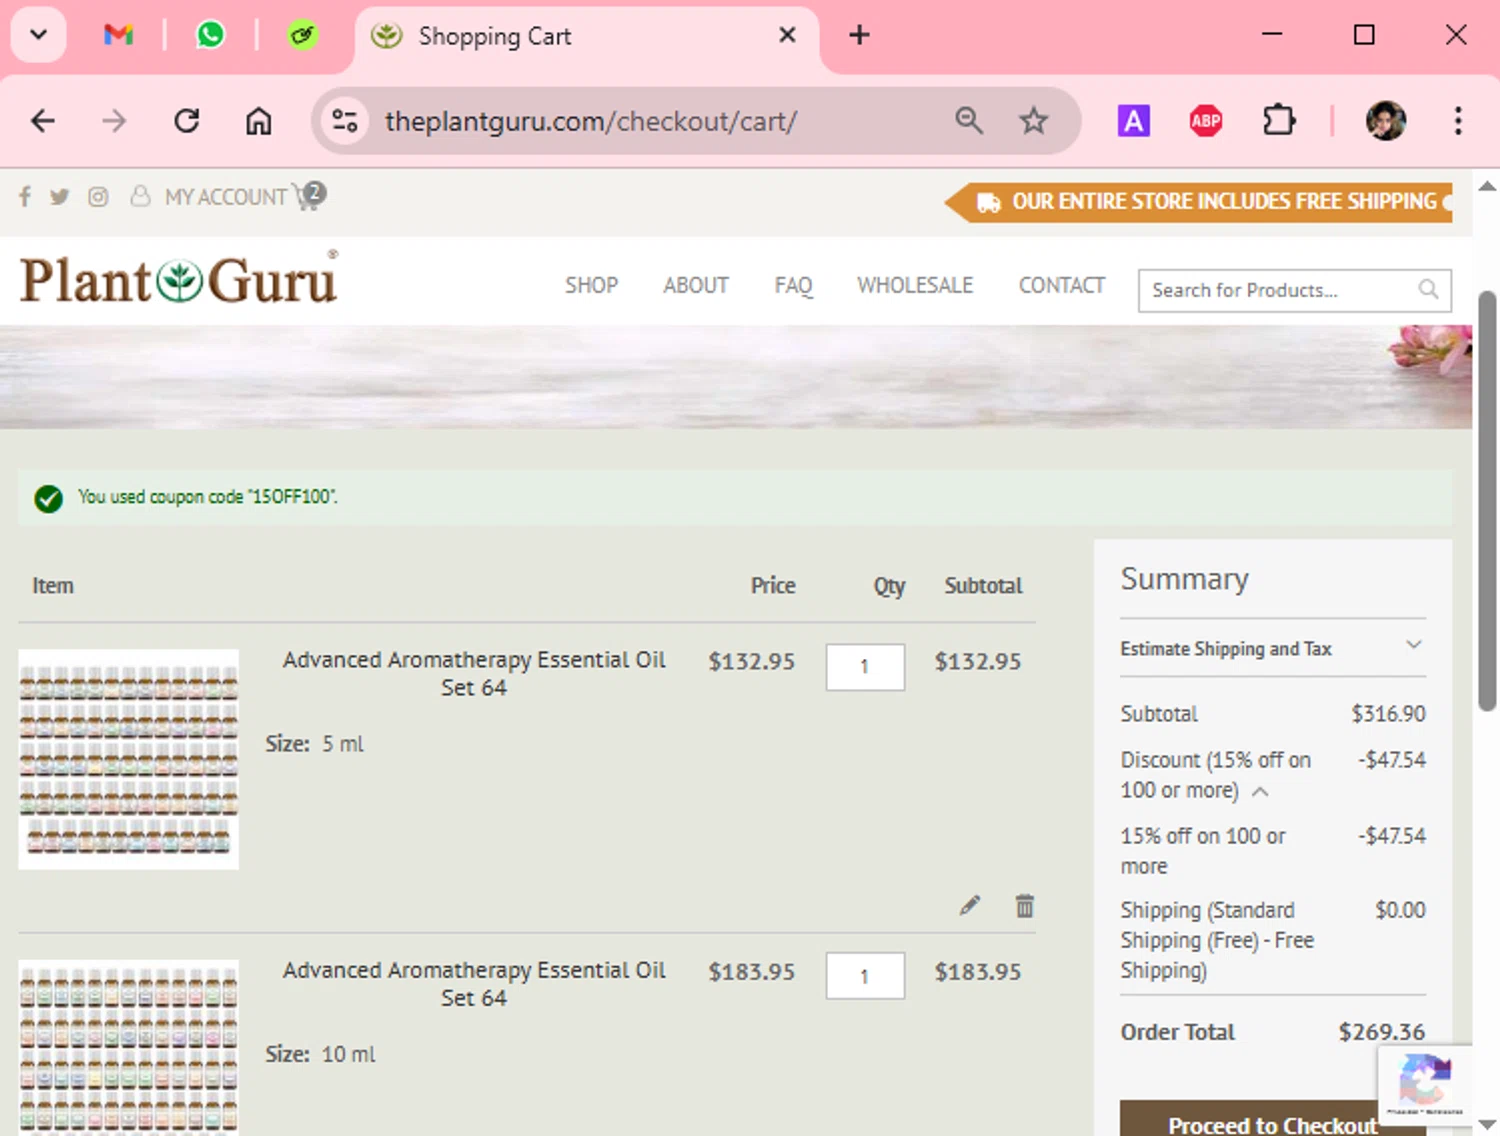This screenshot has width=1500, height=1136.
Task: Go back to previous page
Action: [43, 121]
